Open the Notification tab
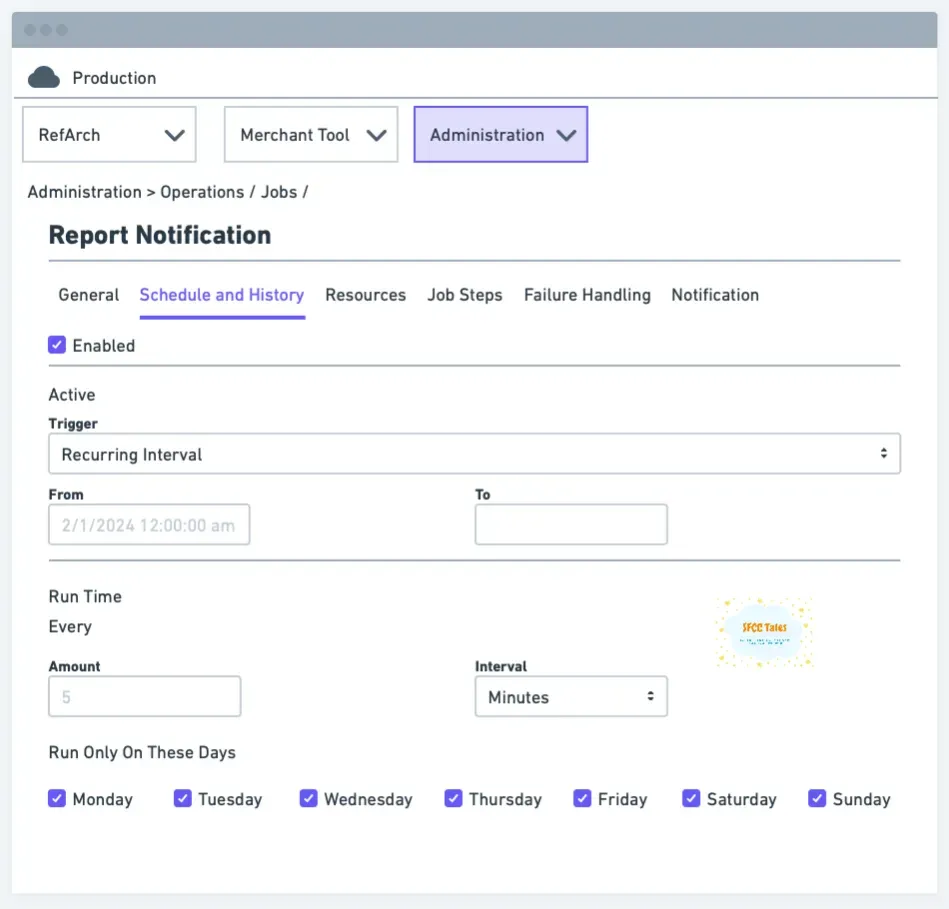 pos(715,295)
